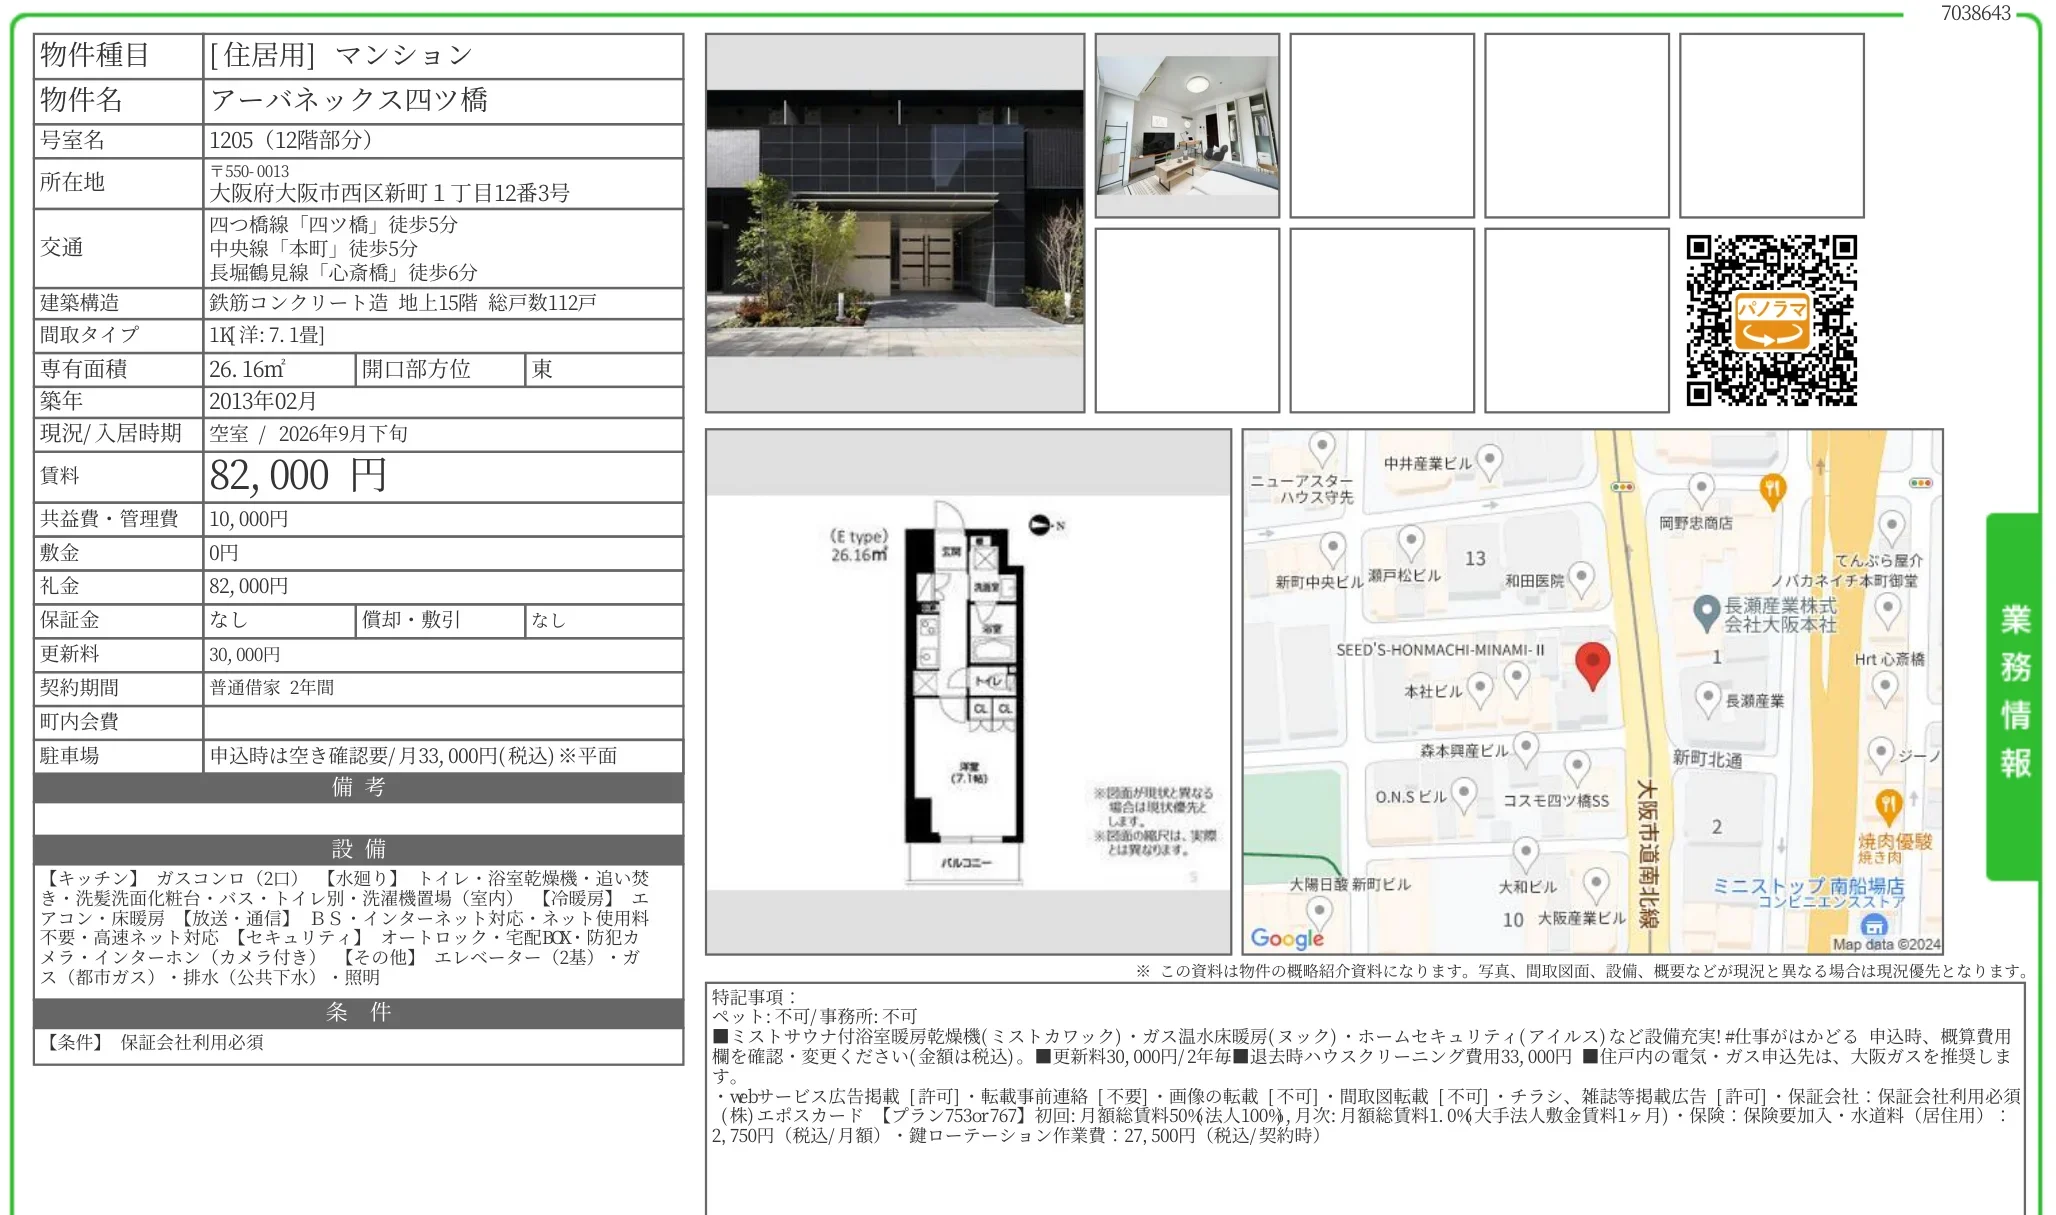Click the 特記事項 heading

click(754, 997)
